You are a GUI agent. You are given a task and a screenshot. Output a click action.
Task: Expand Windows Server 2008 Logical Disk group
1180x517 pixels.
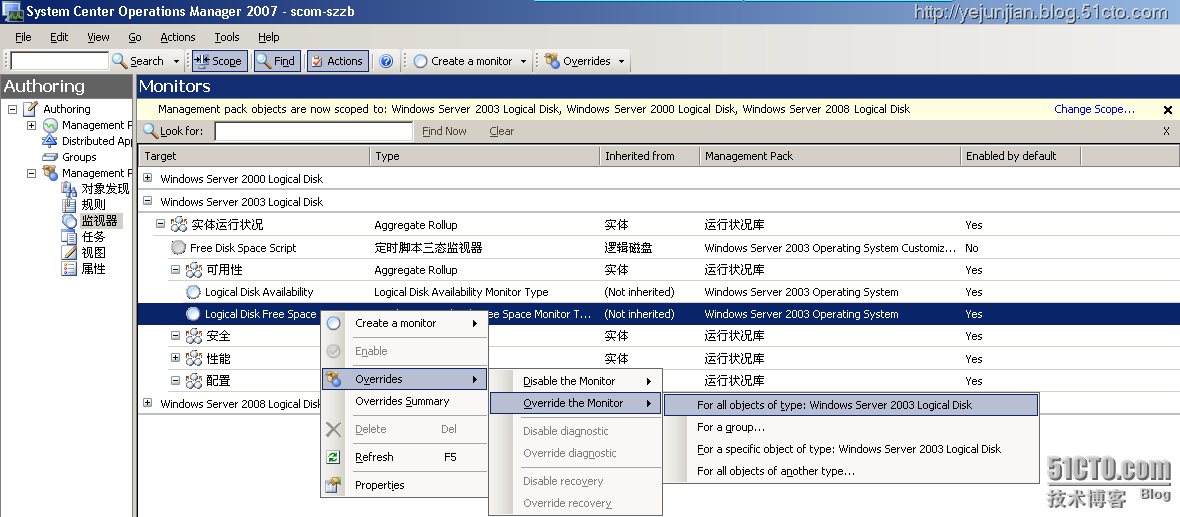click(x=148, y=403)
